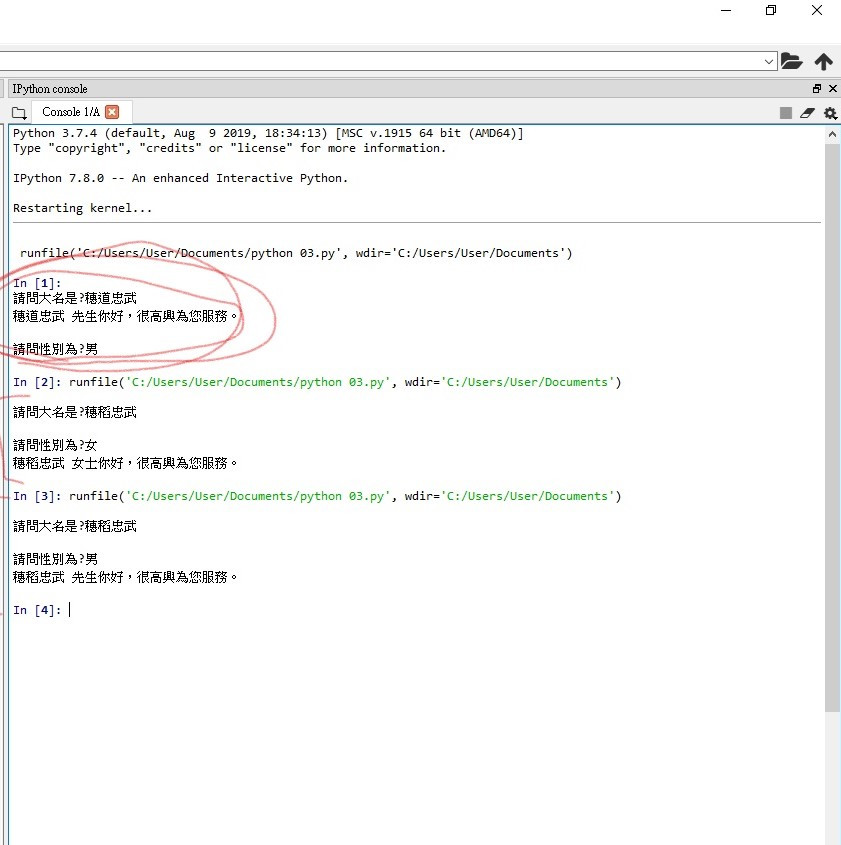Close the Console 1/A tab

(112, 112)
